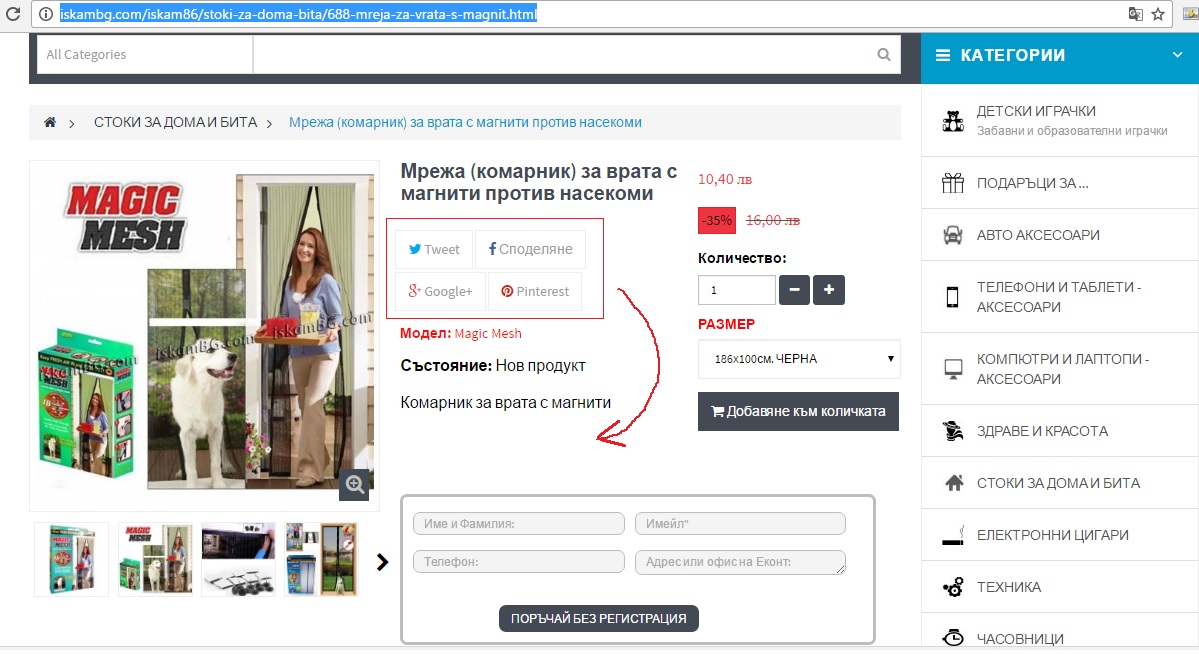Viewport: 1199px width, 654px height.
Task: Submit order with ПОРЪЧАЙ БЕЗ РЕГИСТРАЦИЯ
Action: point(599,618)
